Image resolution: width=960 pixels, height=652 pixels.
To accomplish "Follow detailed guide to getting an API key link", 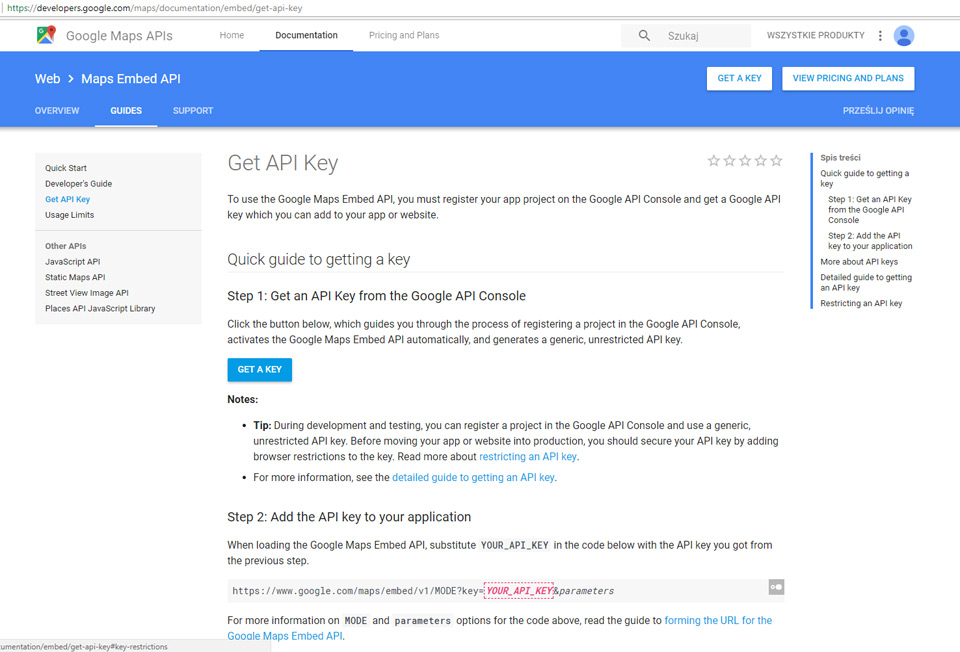I will tap(473, 478).
